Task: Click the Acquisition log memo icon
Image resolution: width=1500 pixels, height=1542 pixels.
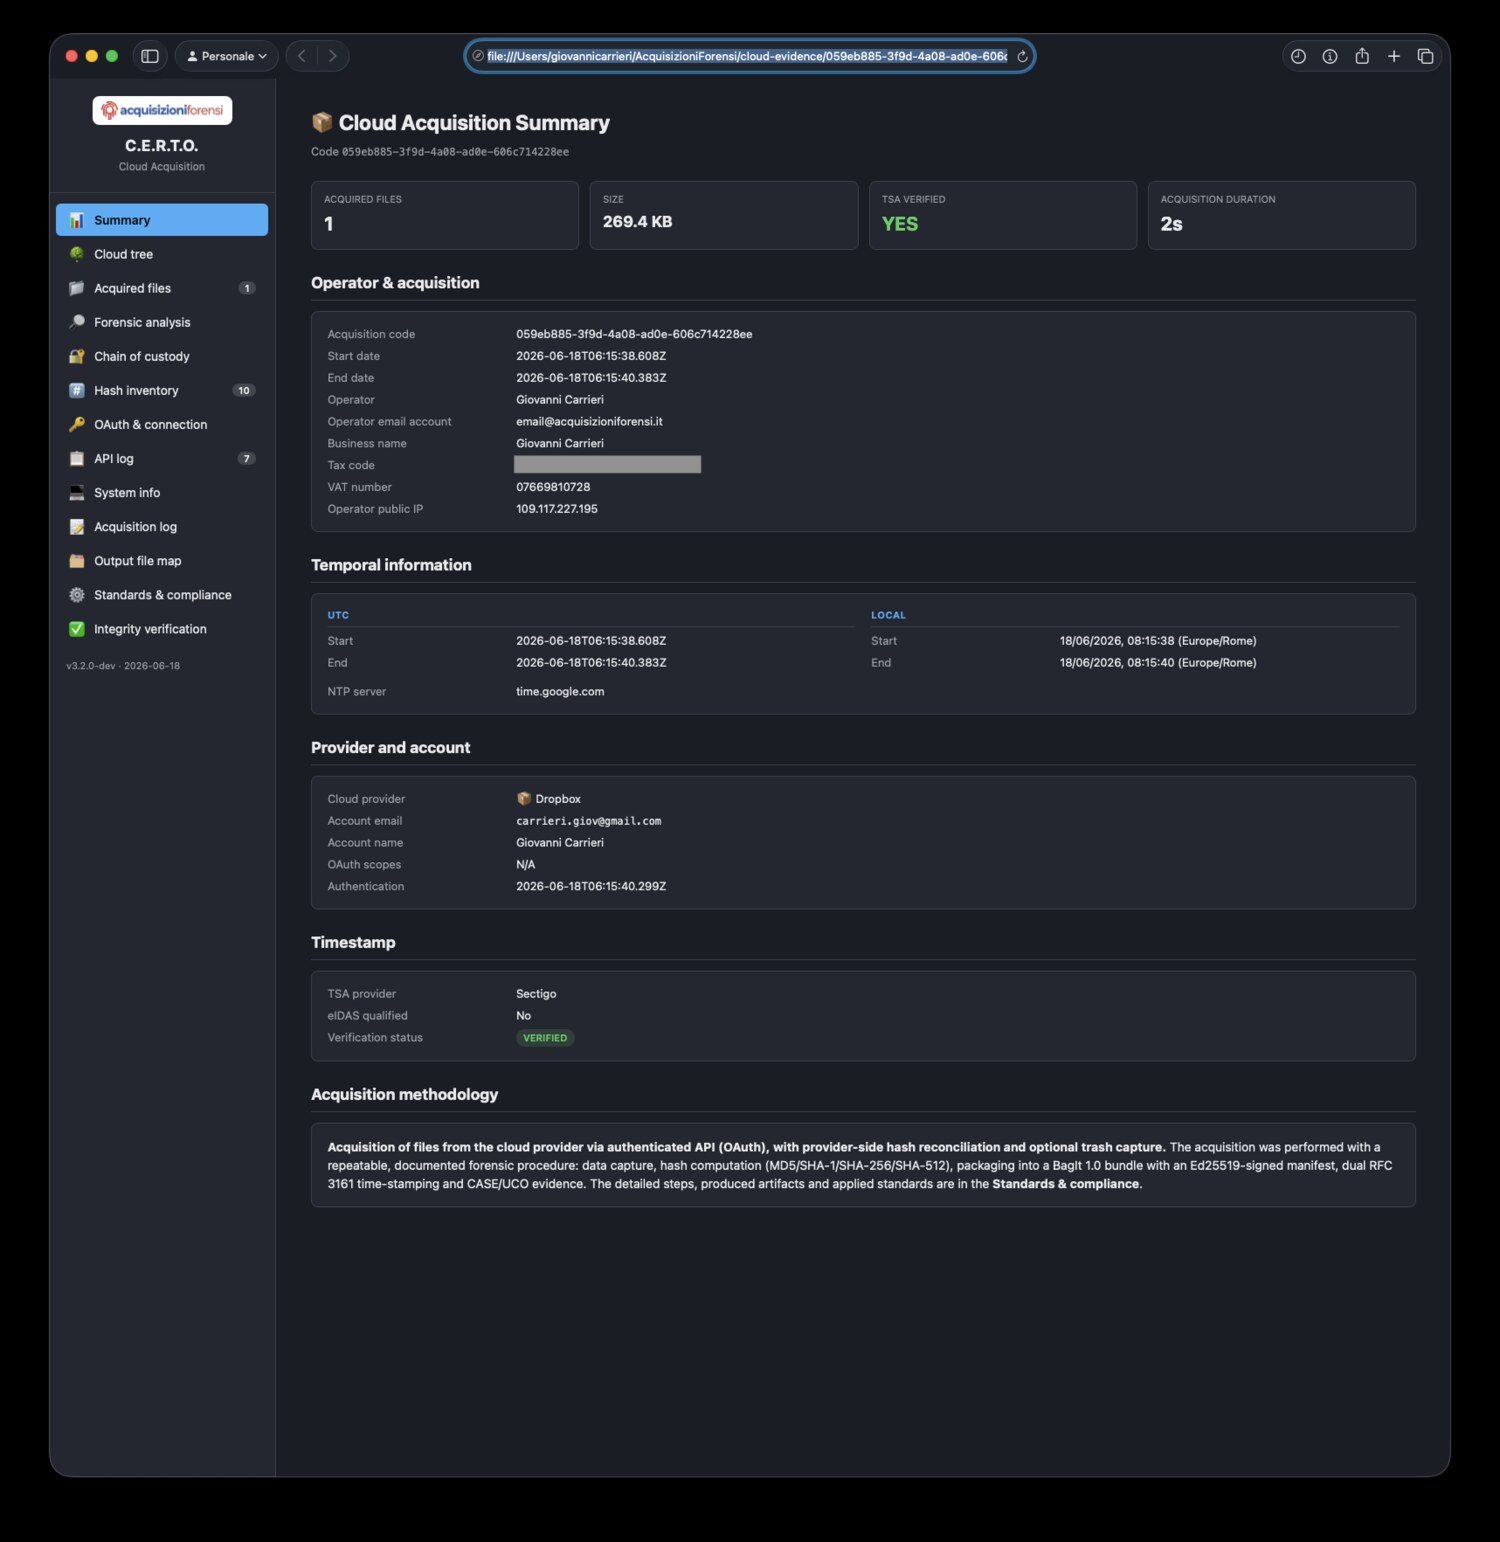Action: [x=76, y=526]
